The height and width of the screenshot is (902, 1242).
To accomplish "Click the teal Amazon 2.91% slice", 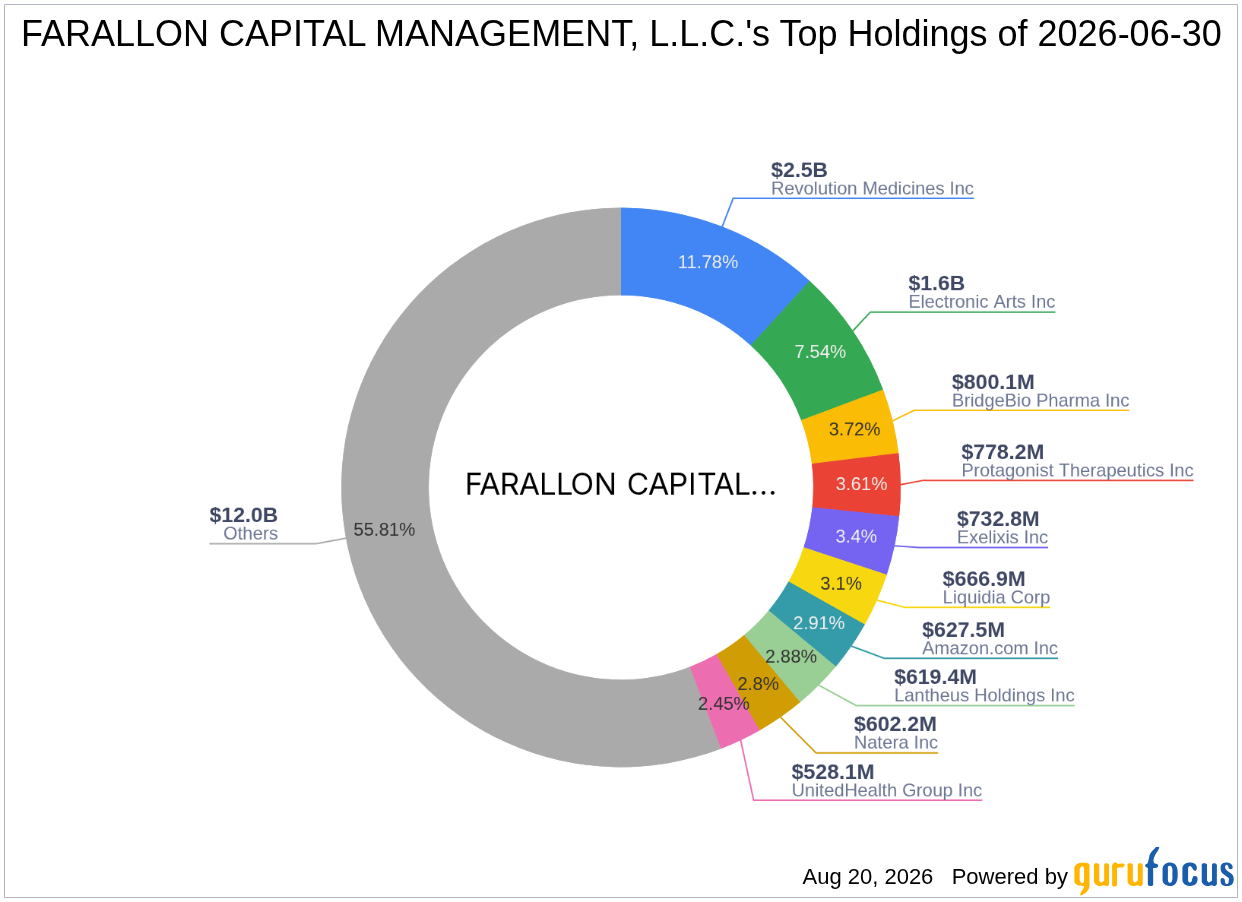I will tap(820, 623).
